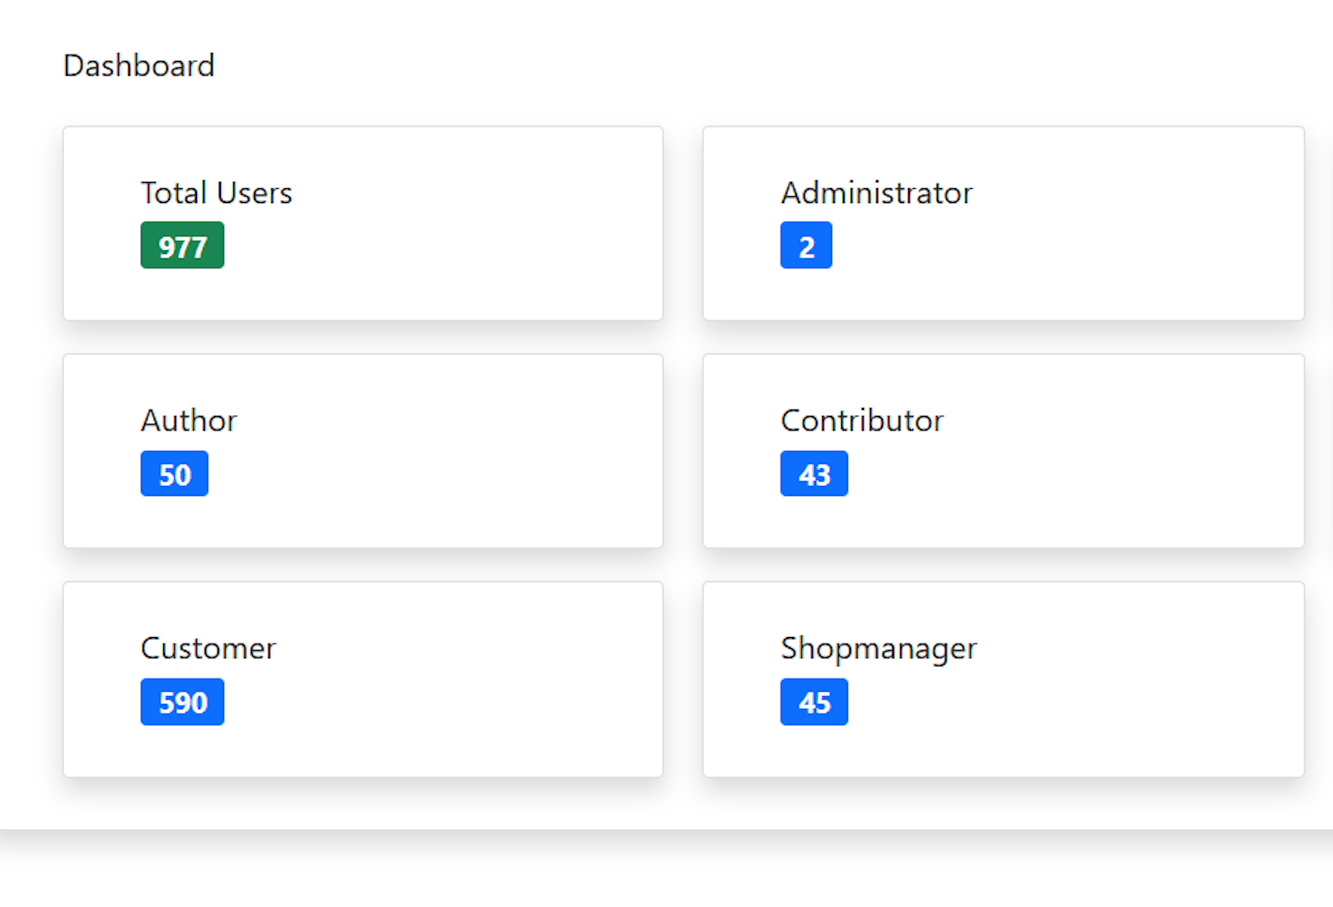1333x907 pixels.
Task: Click the green 977 badge
Action: point(182,245)
